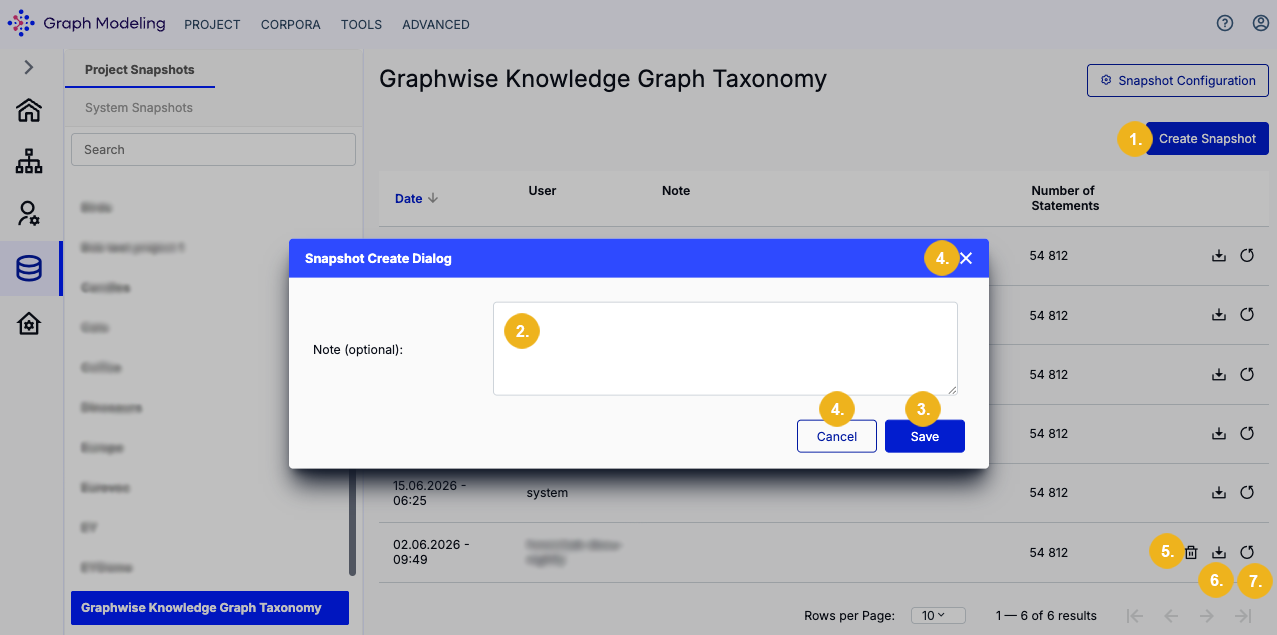This screenshot has width=1277, height=635.
Task: Click into the Note (optional) text area
Action: tap(725, 349)
